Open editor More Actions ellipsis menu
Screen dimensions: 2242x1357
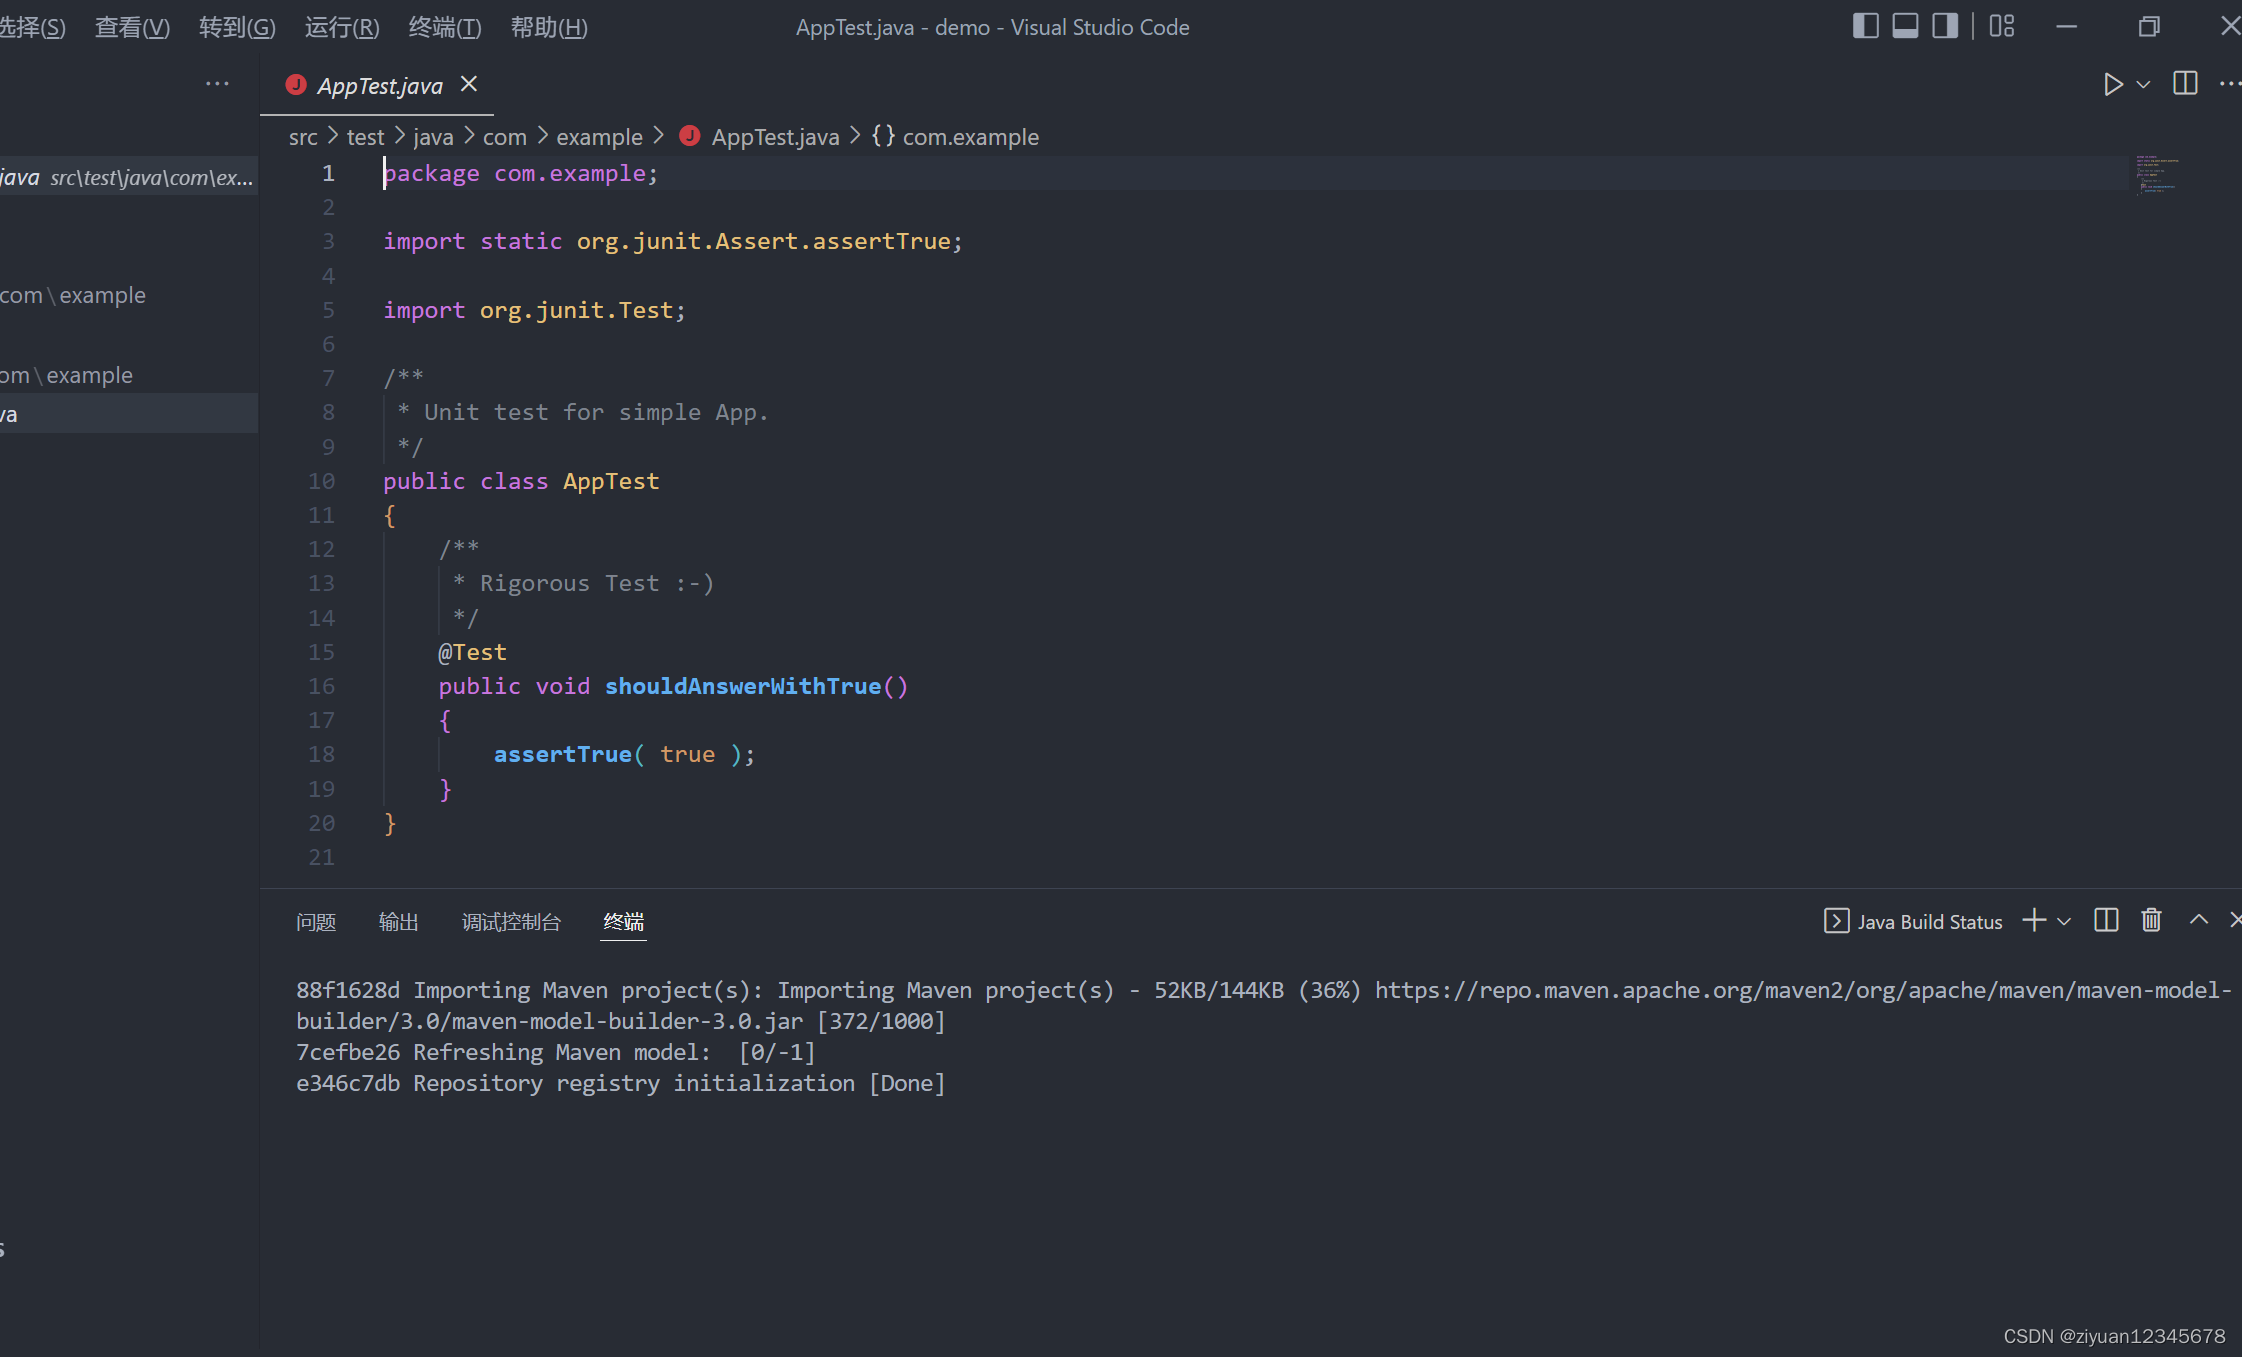point(2229,85)
